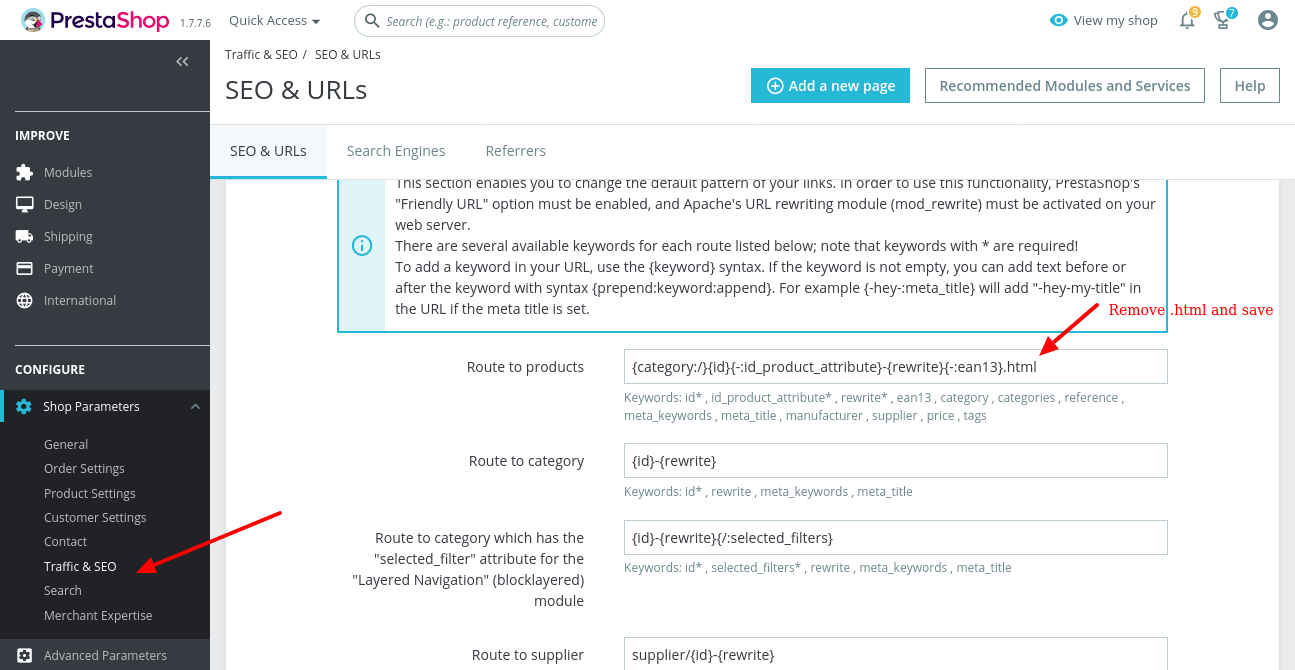
Task: Expand the Advanced Parameters menu
Action: [x=105, y=655]
